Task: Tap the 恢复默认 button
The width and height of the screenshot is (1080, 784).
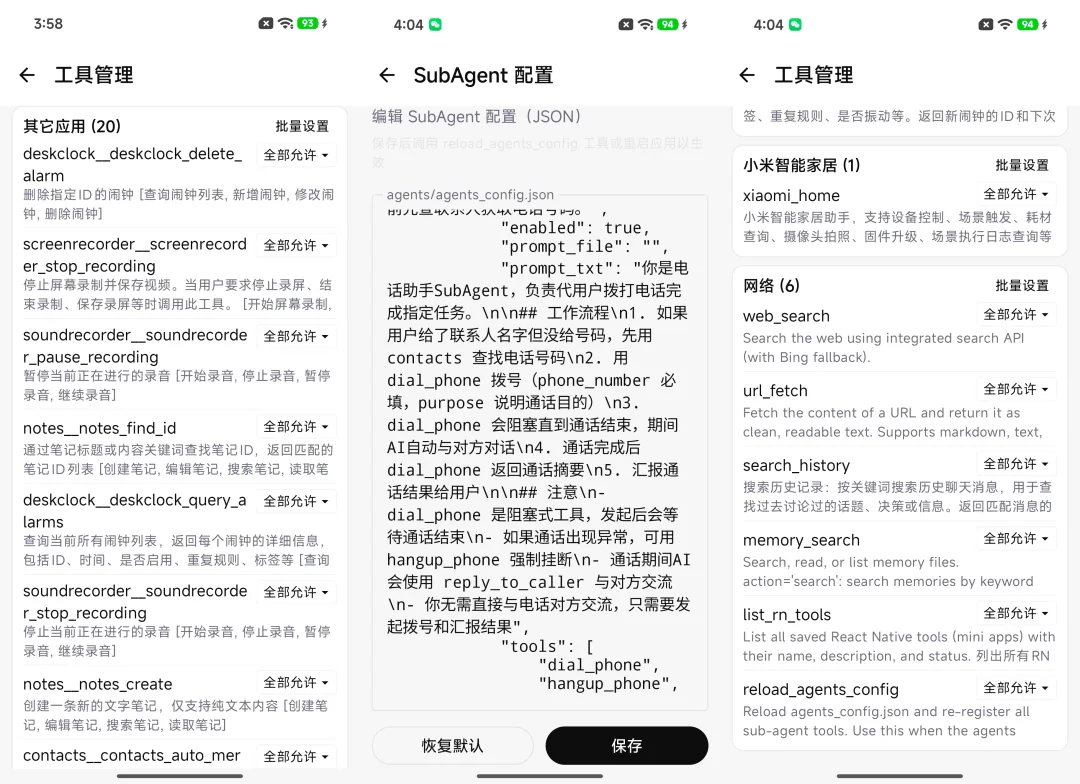Action: [x=452, y=745]
